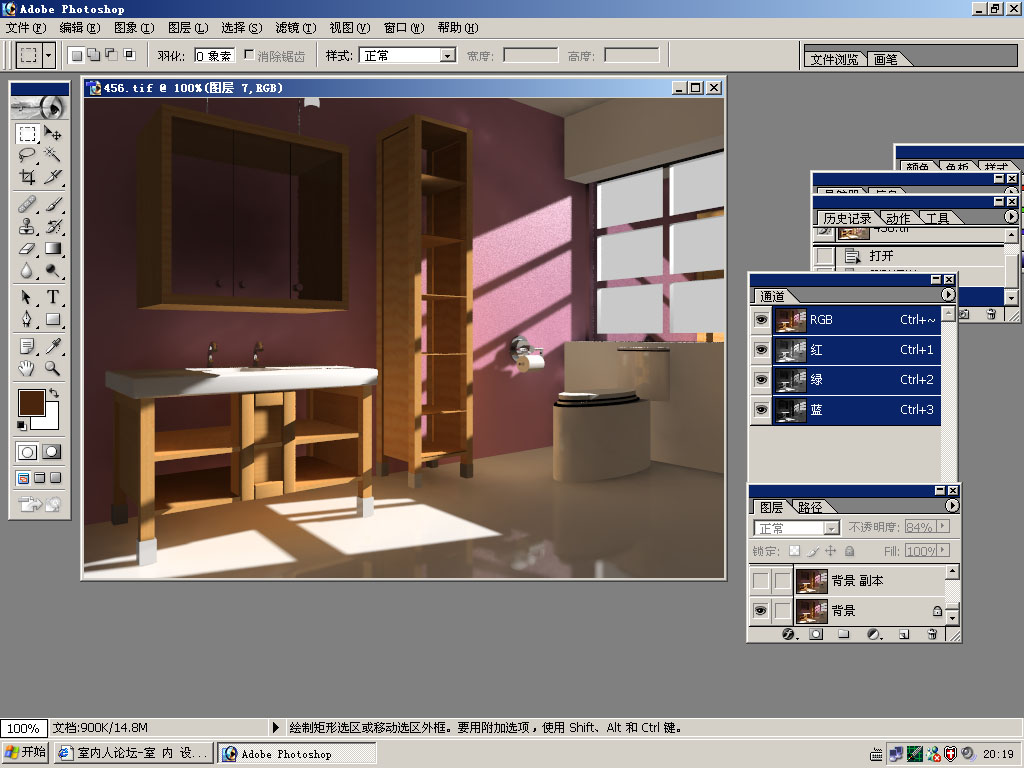This screenshot has height=768, width=1024.
Task: Open the 文件 menu
Action: (26, 27)
